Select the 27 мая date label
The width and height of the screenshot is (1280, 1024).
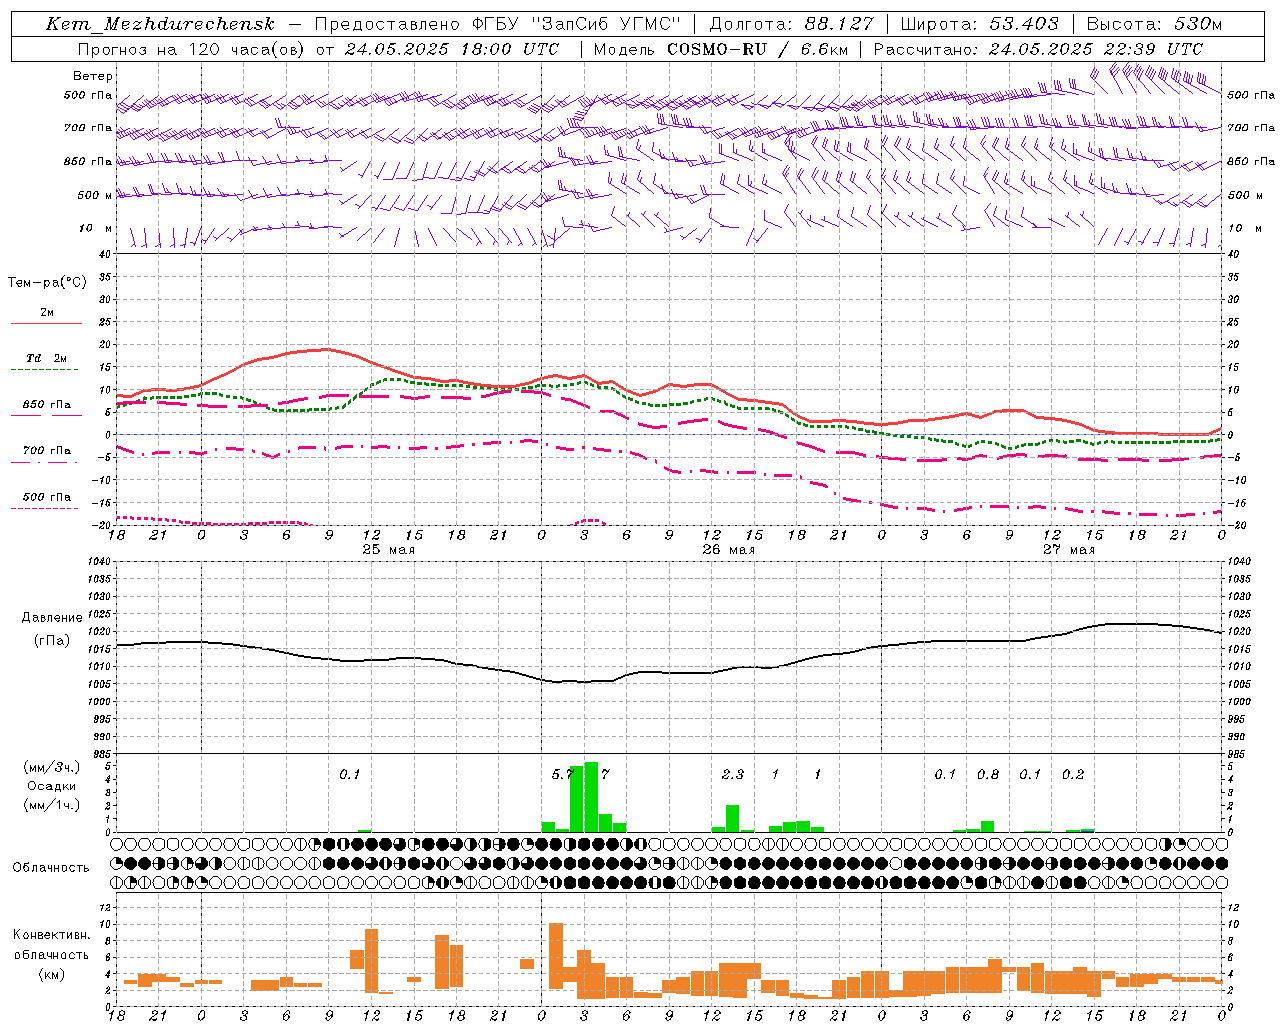1068,550
